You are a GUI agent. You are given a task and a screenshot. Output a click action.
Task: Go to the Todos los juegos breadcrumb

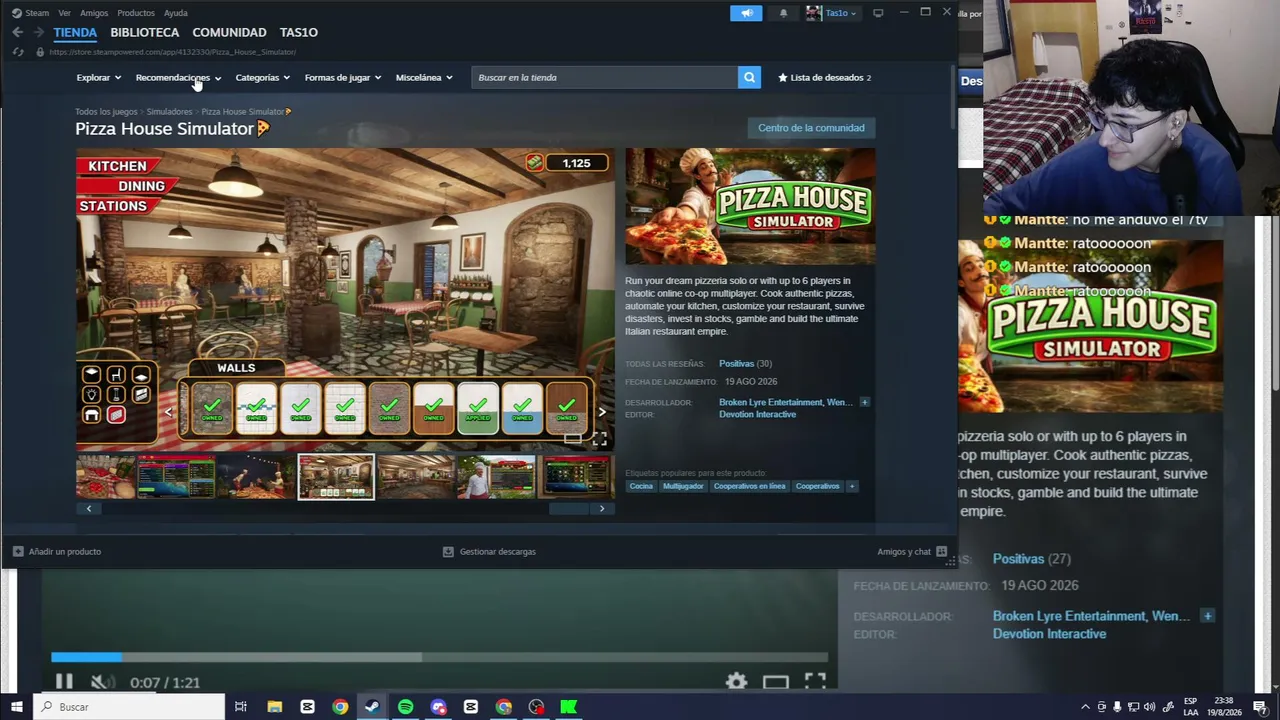tap(106, 112)
